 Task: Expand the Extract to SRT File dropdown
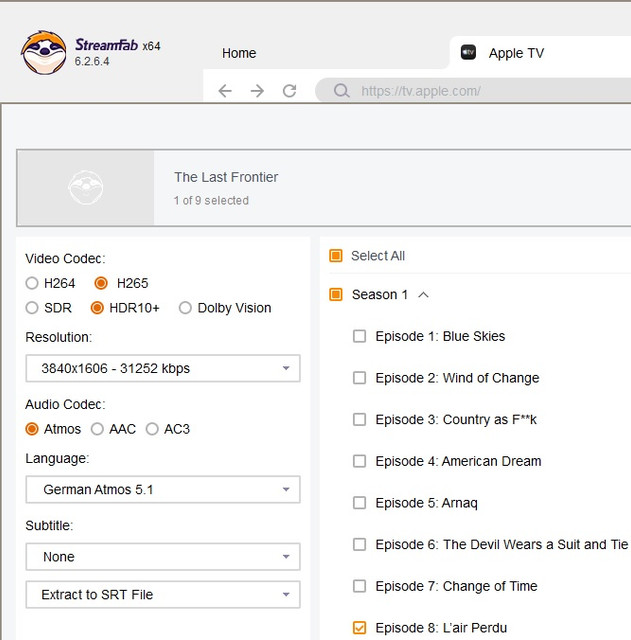(162, 594)
